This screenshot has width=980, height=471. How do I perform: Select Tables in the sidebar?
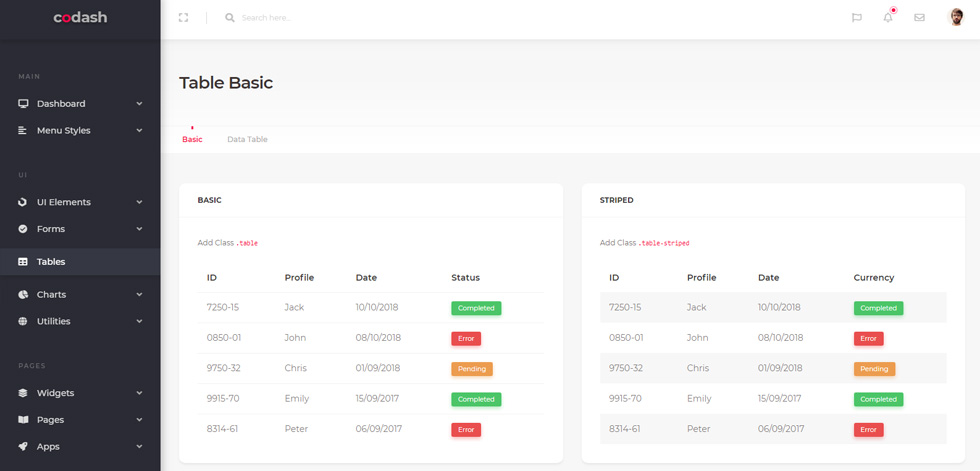80,262
